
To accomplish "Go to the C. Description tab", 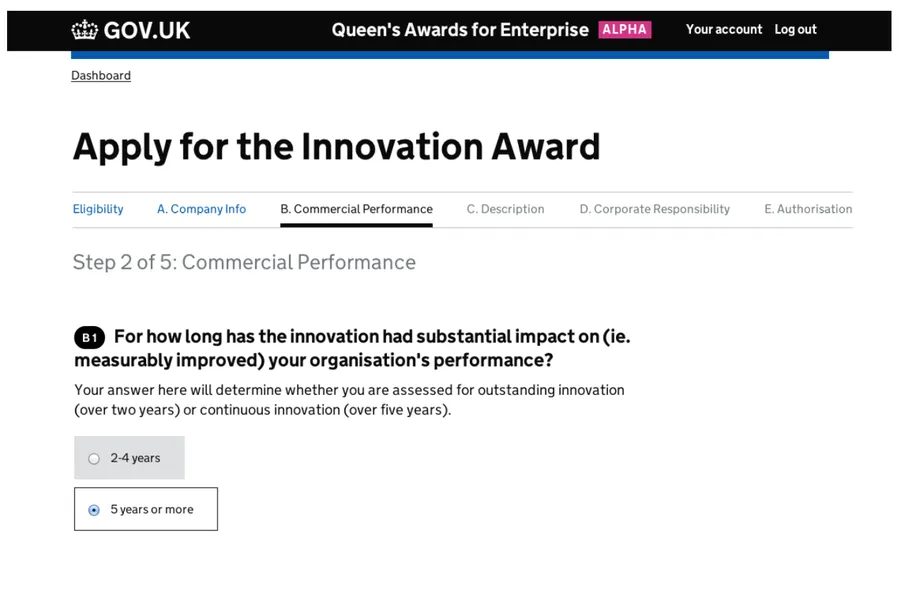I will (505, 209).
